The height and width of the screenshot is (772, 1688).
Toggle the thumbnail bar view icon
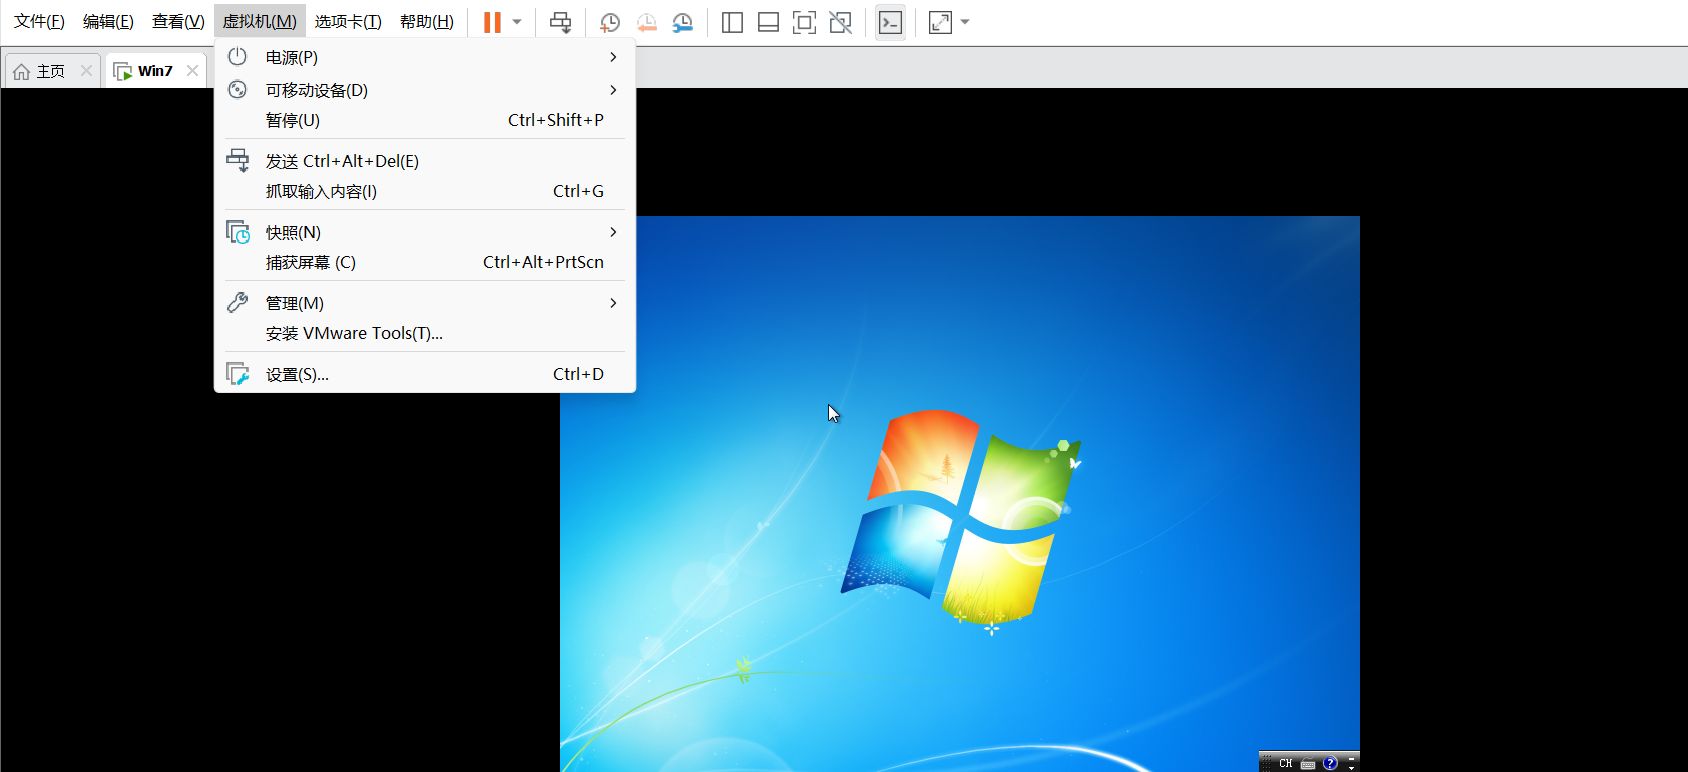pyautogui.click(x=768, y=22)
